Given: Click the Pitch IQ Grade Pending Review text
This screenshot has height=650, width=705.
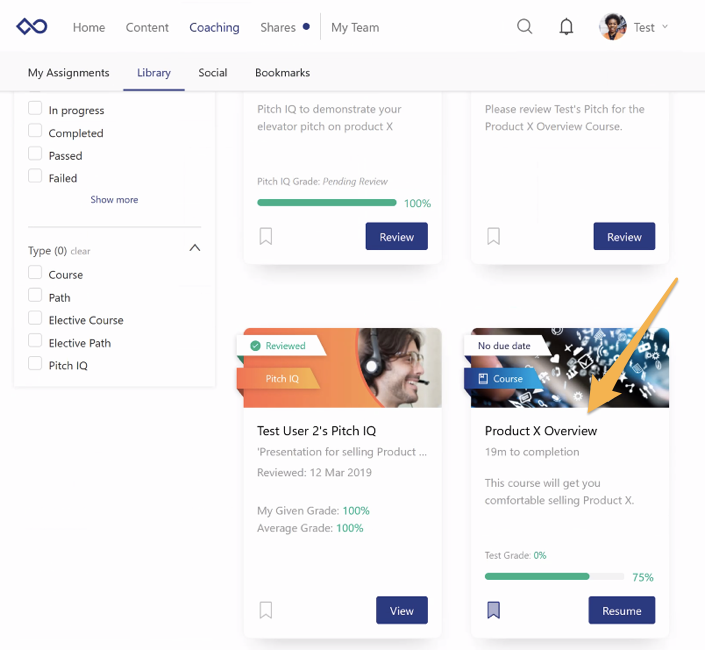Looking at the screenshot, I should [322, 181].
